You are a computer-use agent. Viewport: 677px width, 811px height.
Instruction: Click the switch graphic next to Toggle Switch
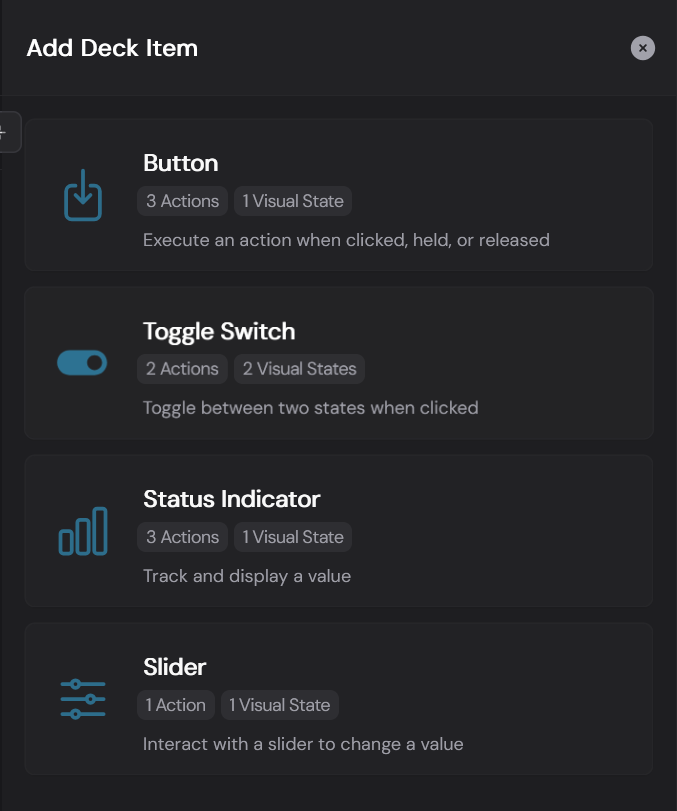(82, 362)
